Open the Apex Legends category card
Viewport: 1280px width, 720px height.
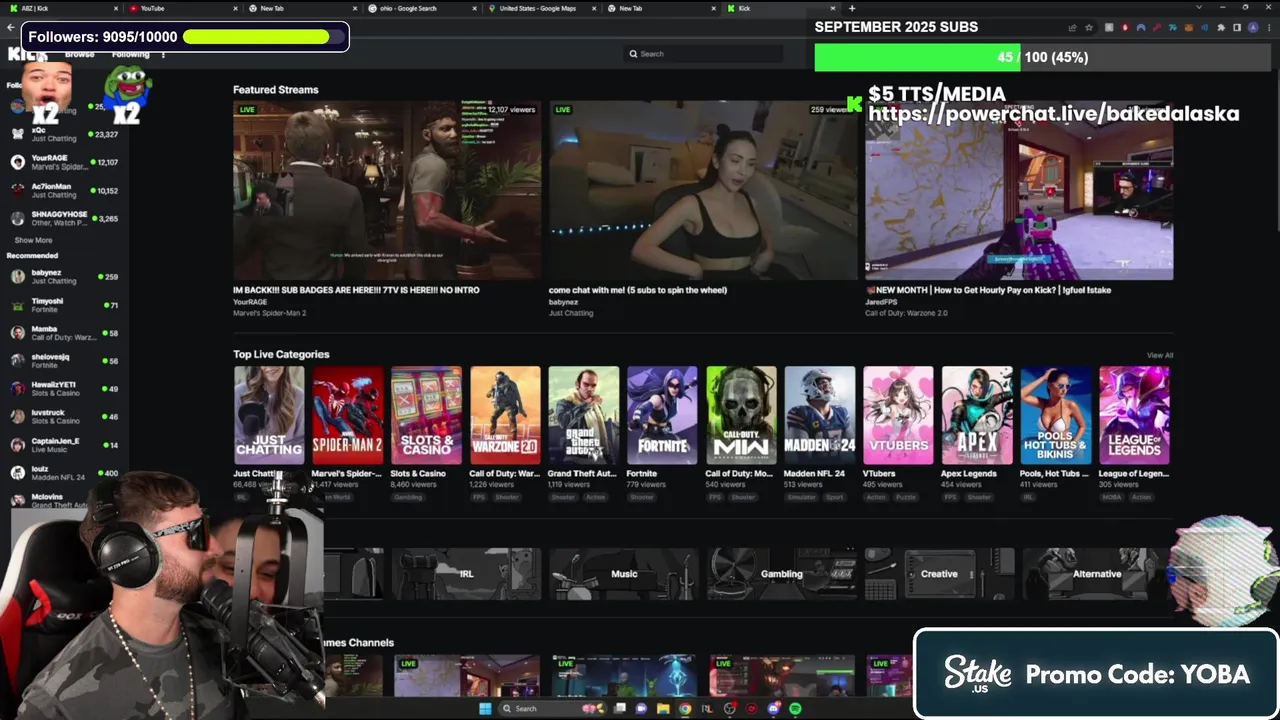click(977, 415)
